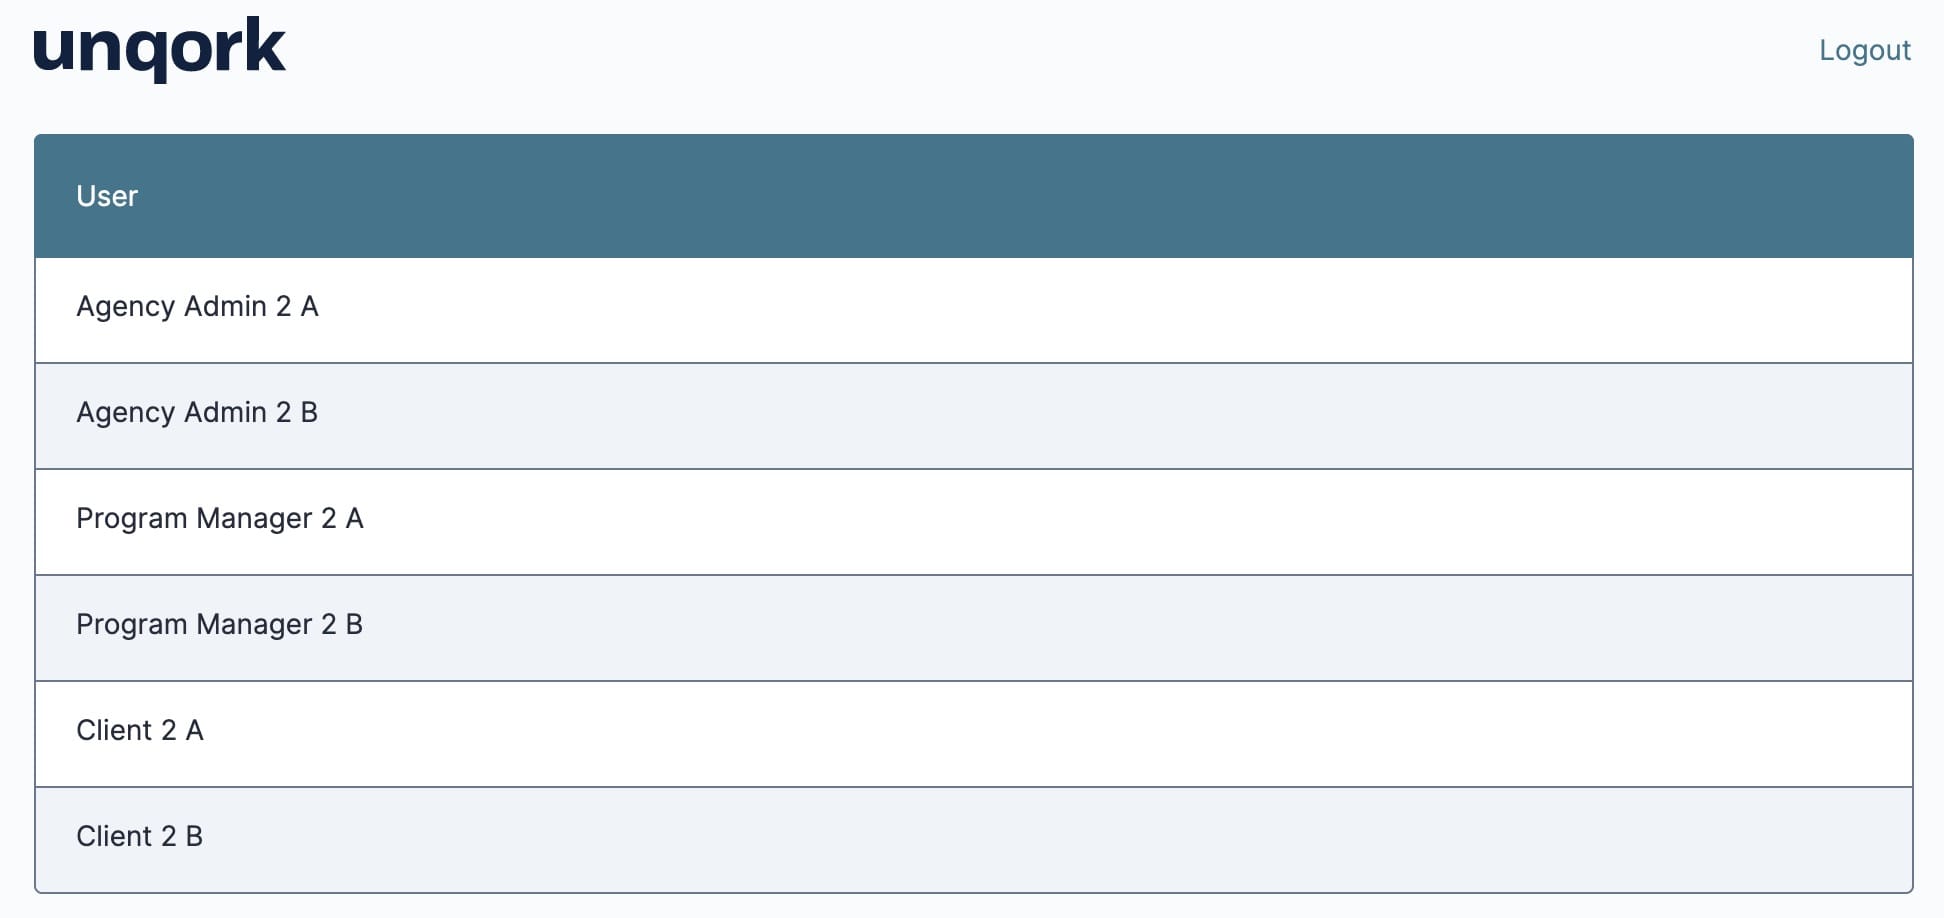The height and width of the screenshot is (918, 1944).
Task: Open the Client 2 A user entry
Action: click(x=974, y=734)
